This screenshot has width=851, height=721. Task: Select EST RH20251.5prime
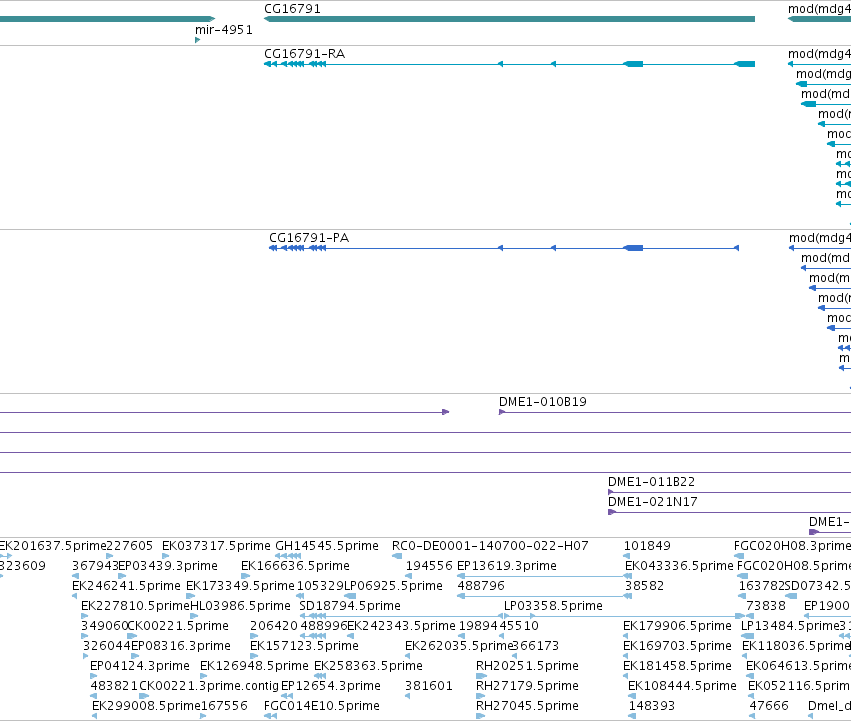click(527, 666)
